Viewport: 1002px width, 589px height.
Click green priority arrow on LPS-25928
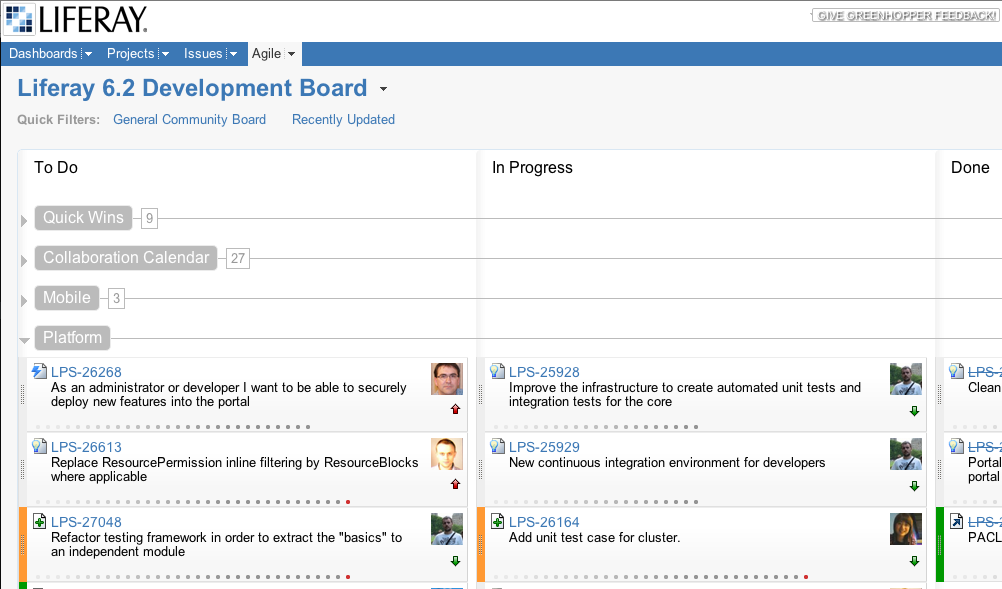(x=914, y=411)
